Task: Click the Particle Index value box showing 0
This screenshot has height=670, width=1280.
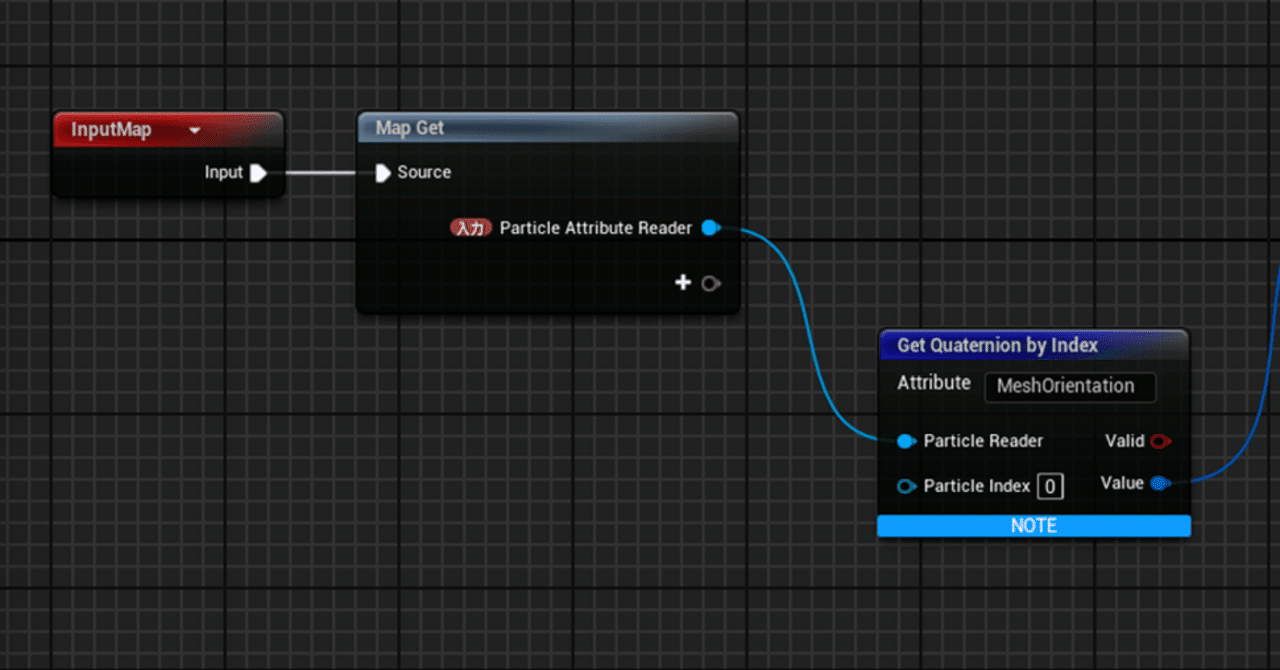Action: pyautogui.click(x=1050, y=486)
